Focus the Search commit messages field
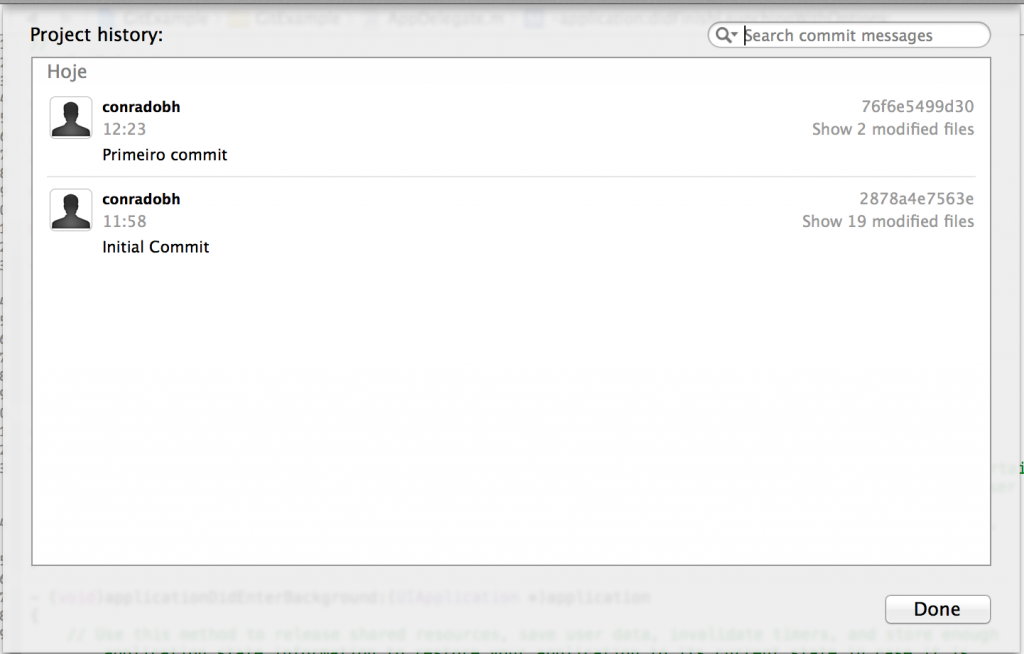This screenshot has height=654, width=1024. coord(849,35)
